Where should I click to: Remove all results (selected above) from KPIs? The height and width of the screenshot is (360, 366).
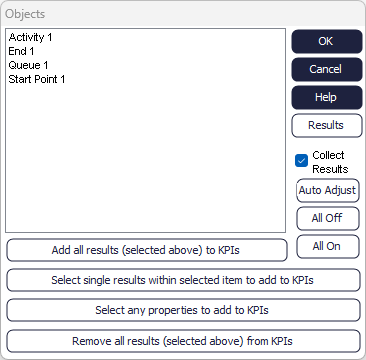pos(183,341)
